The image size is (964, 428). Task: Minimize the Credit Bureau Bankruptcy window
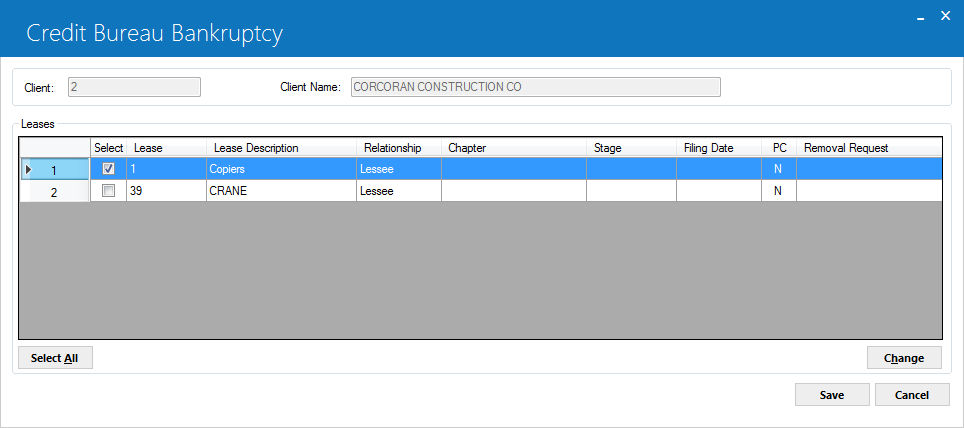pyautogui.click(x=920, y=17)
